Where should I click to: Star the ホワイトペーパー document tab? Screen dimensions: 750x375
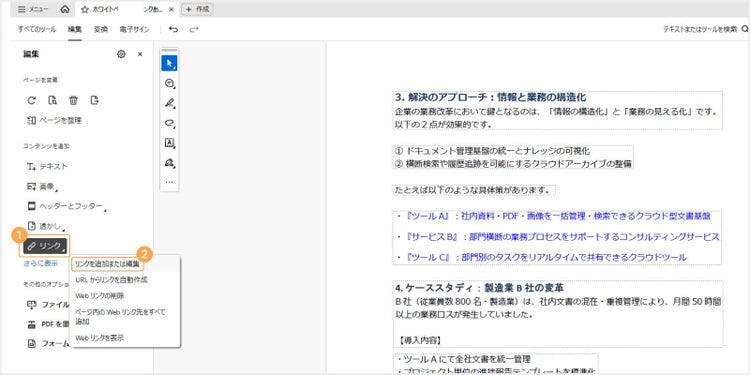(85, 9)
